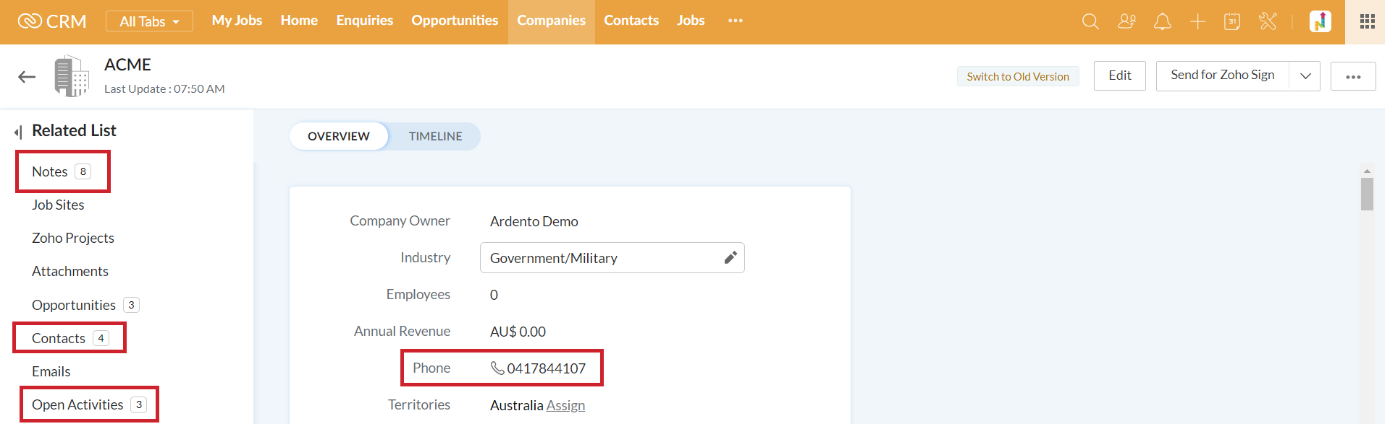Open the Contacts tab in top bar
1385x424 pixels.
coord(631,20)
